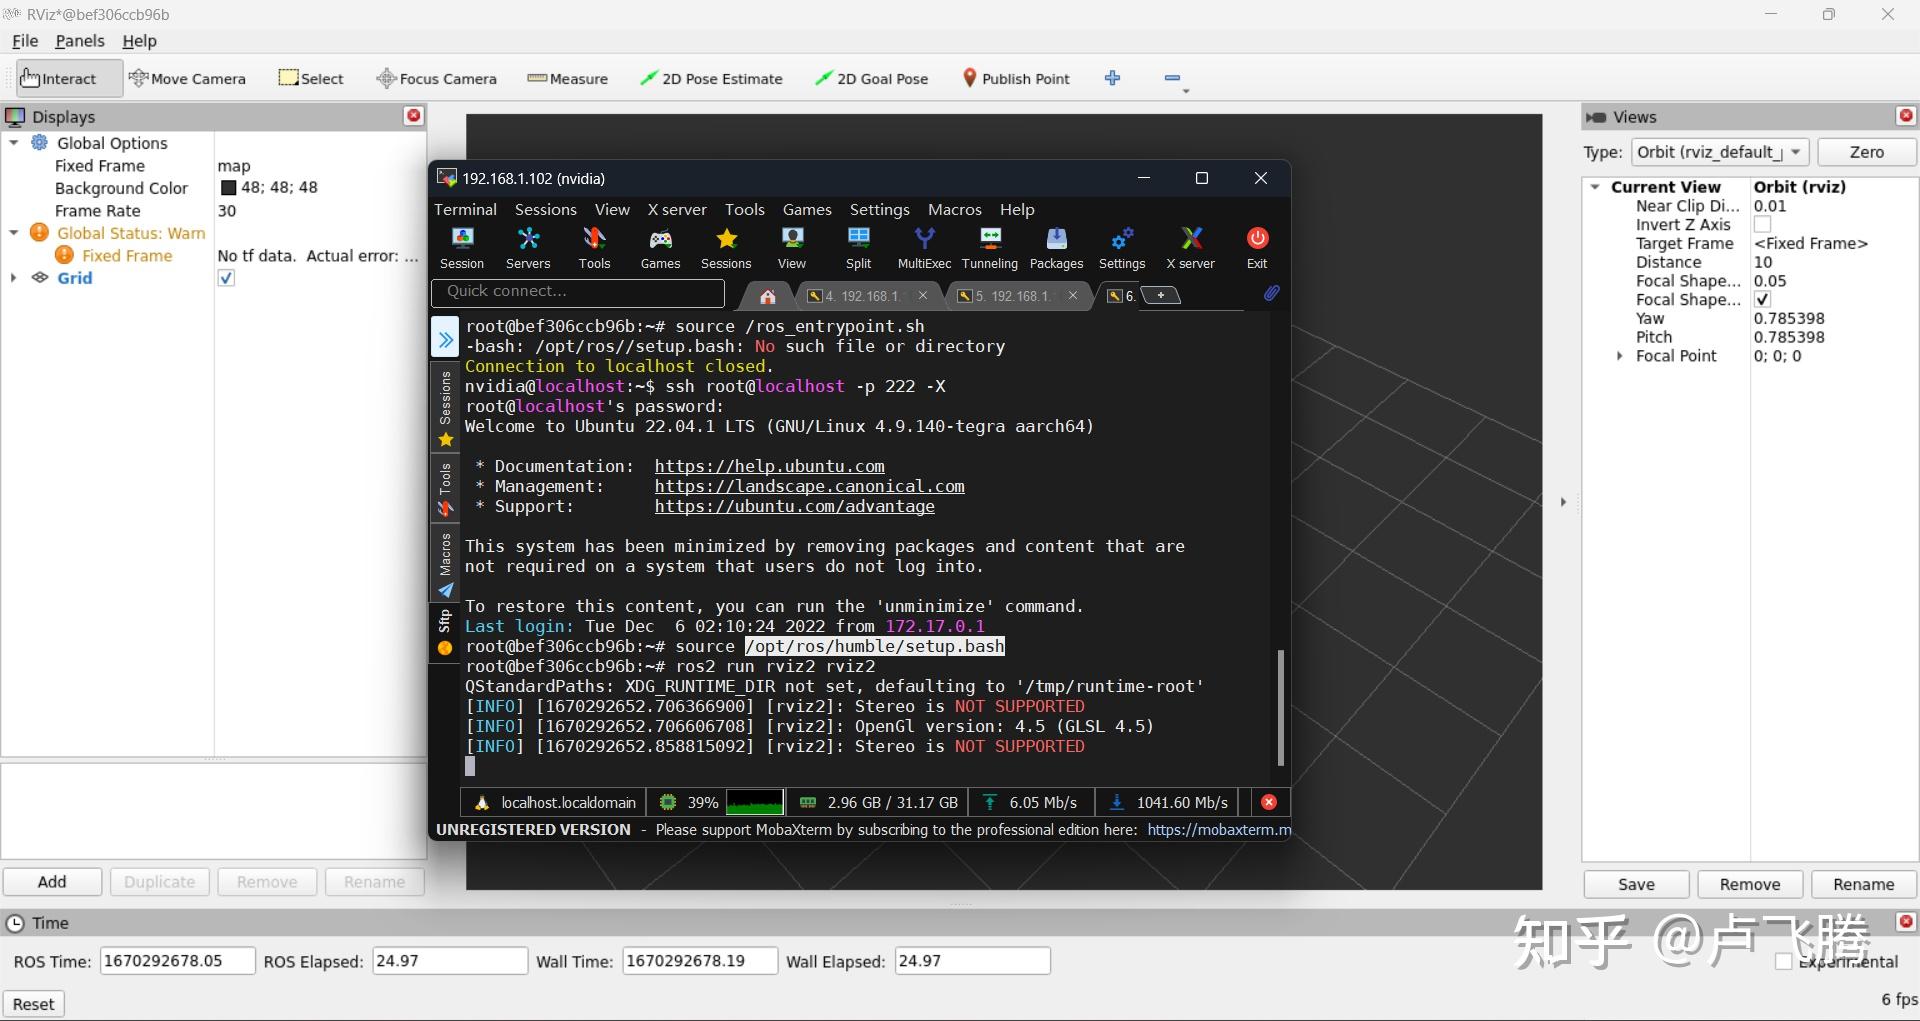Expand the Grid display item
The width and height of the screenshot is (1920, 1021).
click(x=13, y=278)
